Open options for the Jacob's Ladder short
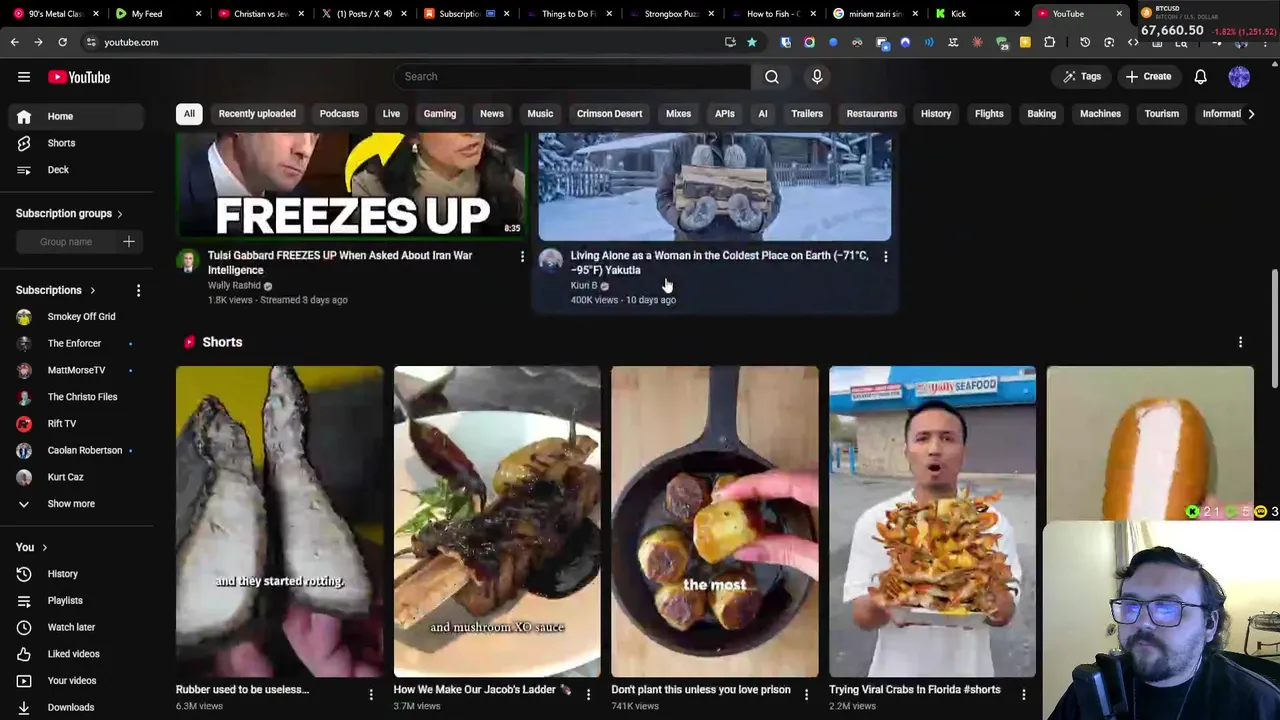 tap(588, 694)
